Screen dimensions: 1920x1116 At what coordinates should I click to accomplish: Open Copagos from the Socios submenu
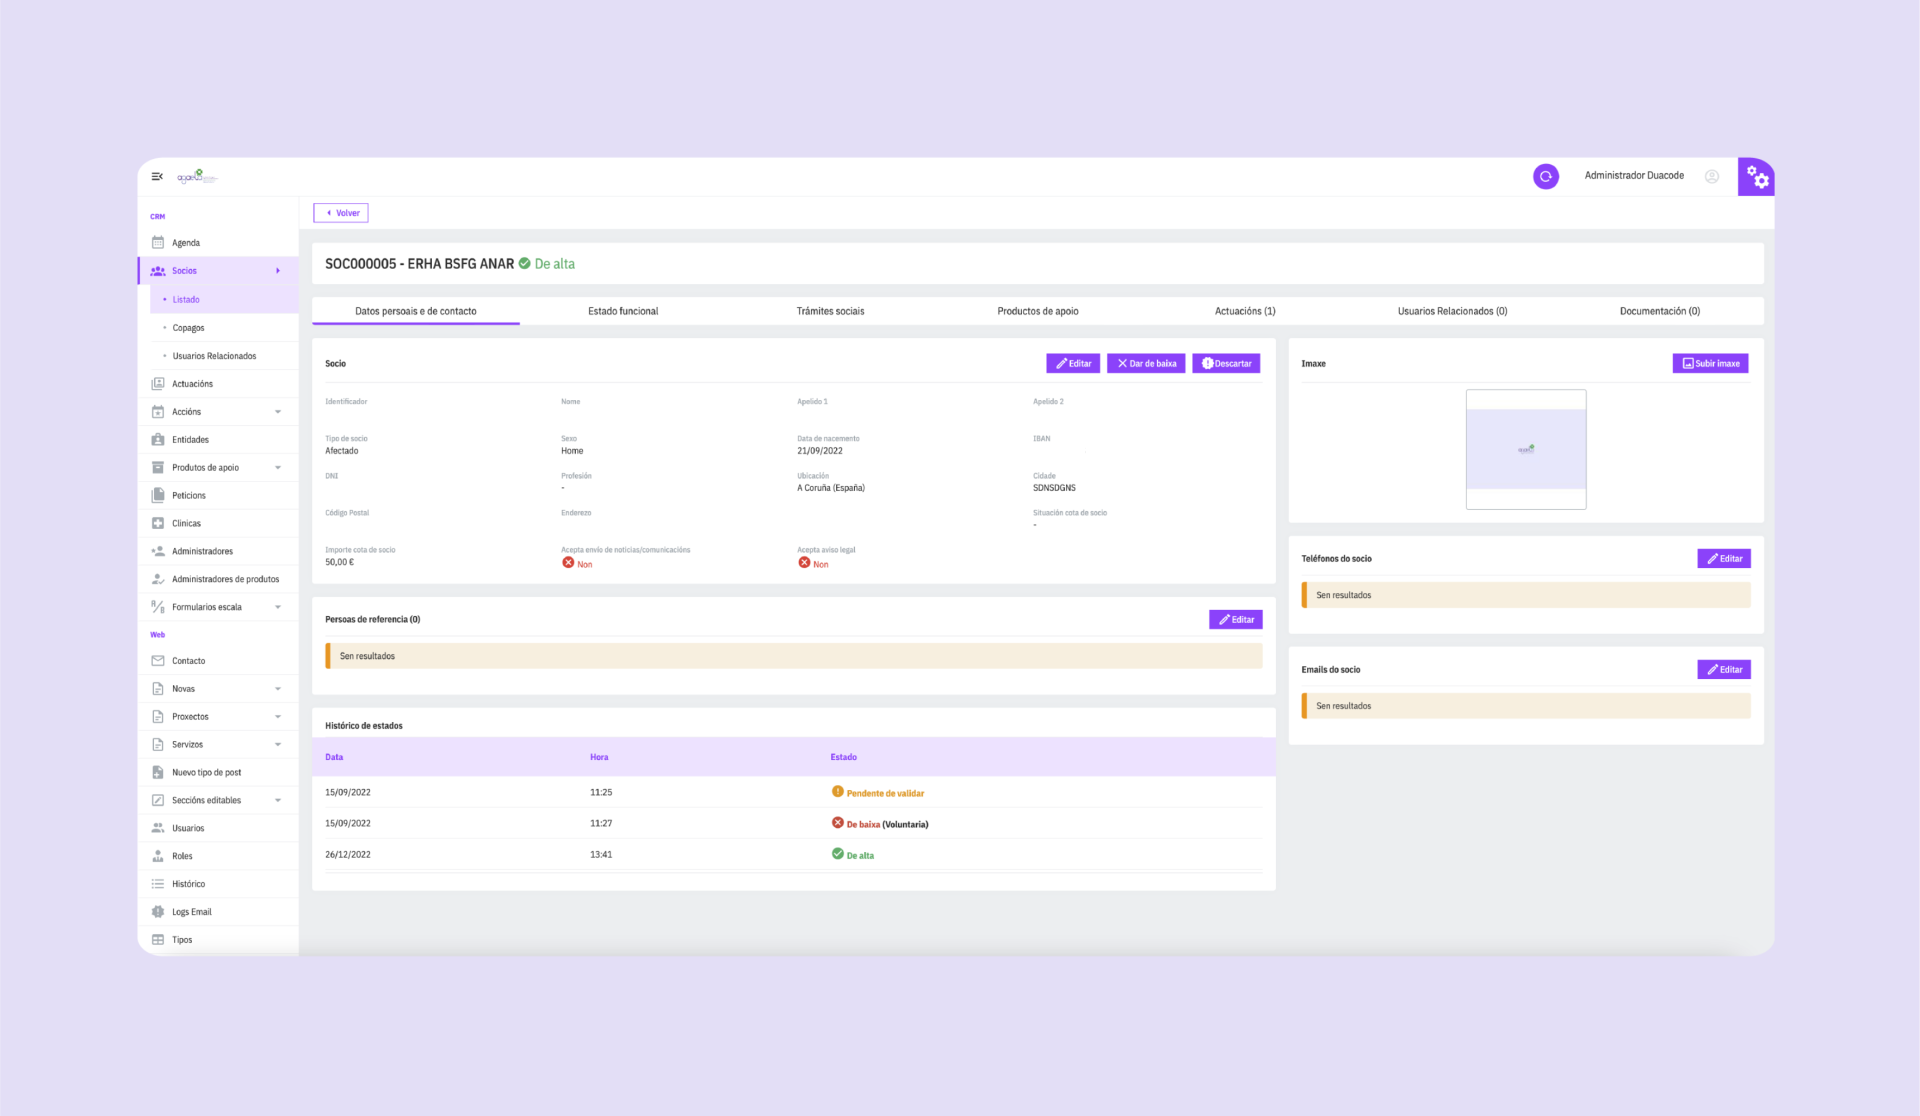(x=188, y=327)
